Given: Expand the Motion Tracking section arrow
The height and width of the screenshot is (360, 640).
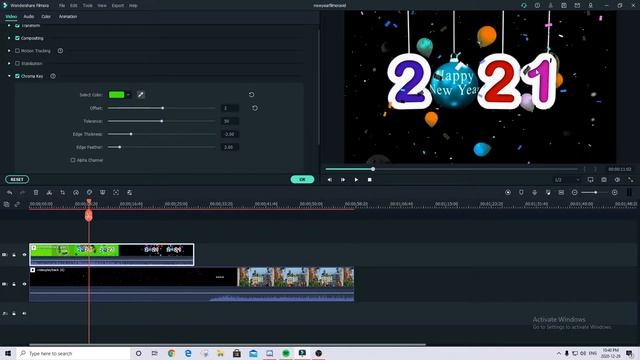Looking at the screenshot, I should click(x=9, y=51).
